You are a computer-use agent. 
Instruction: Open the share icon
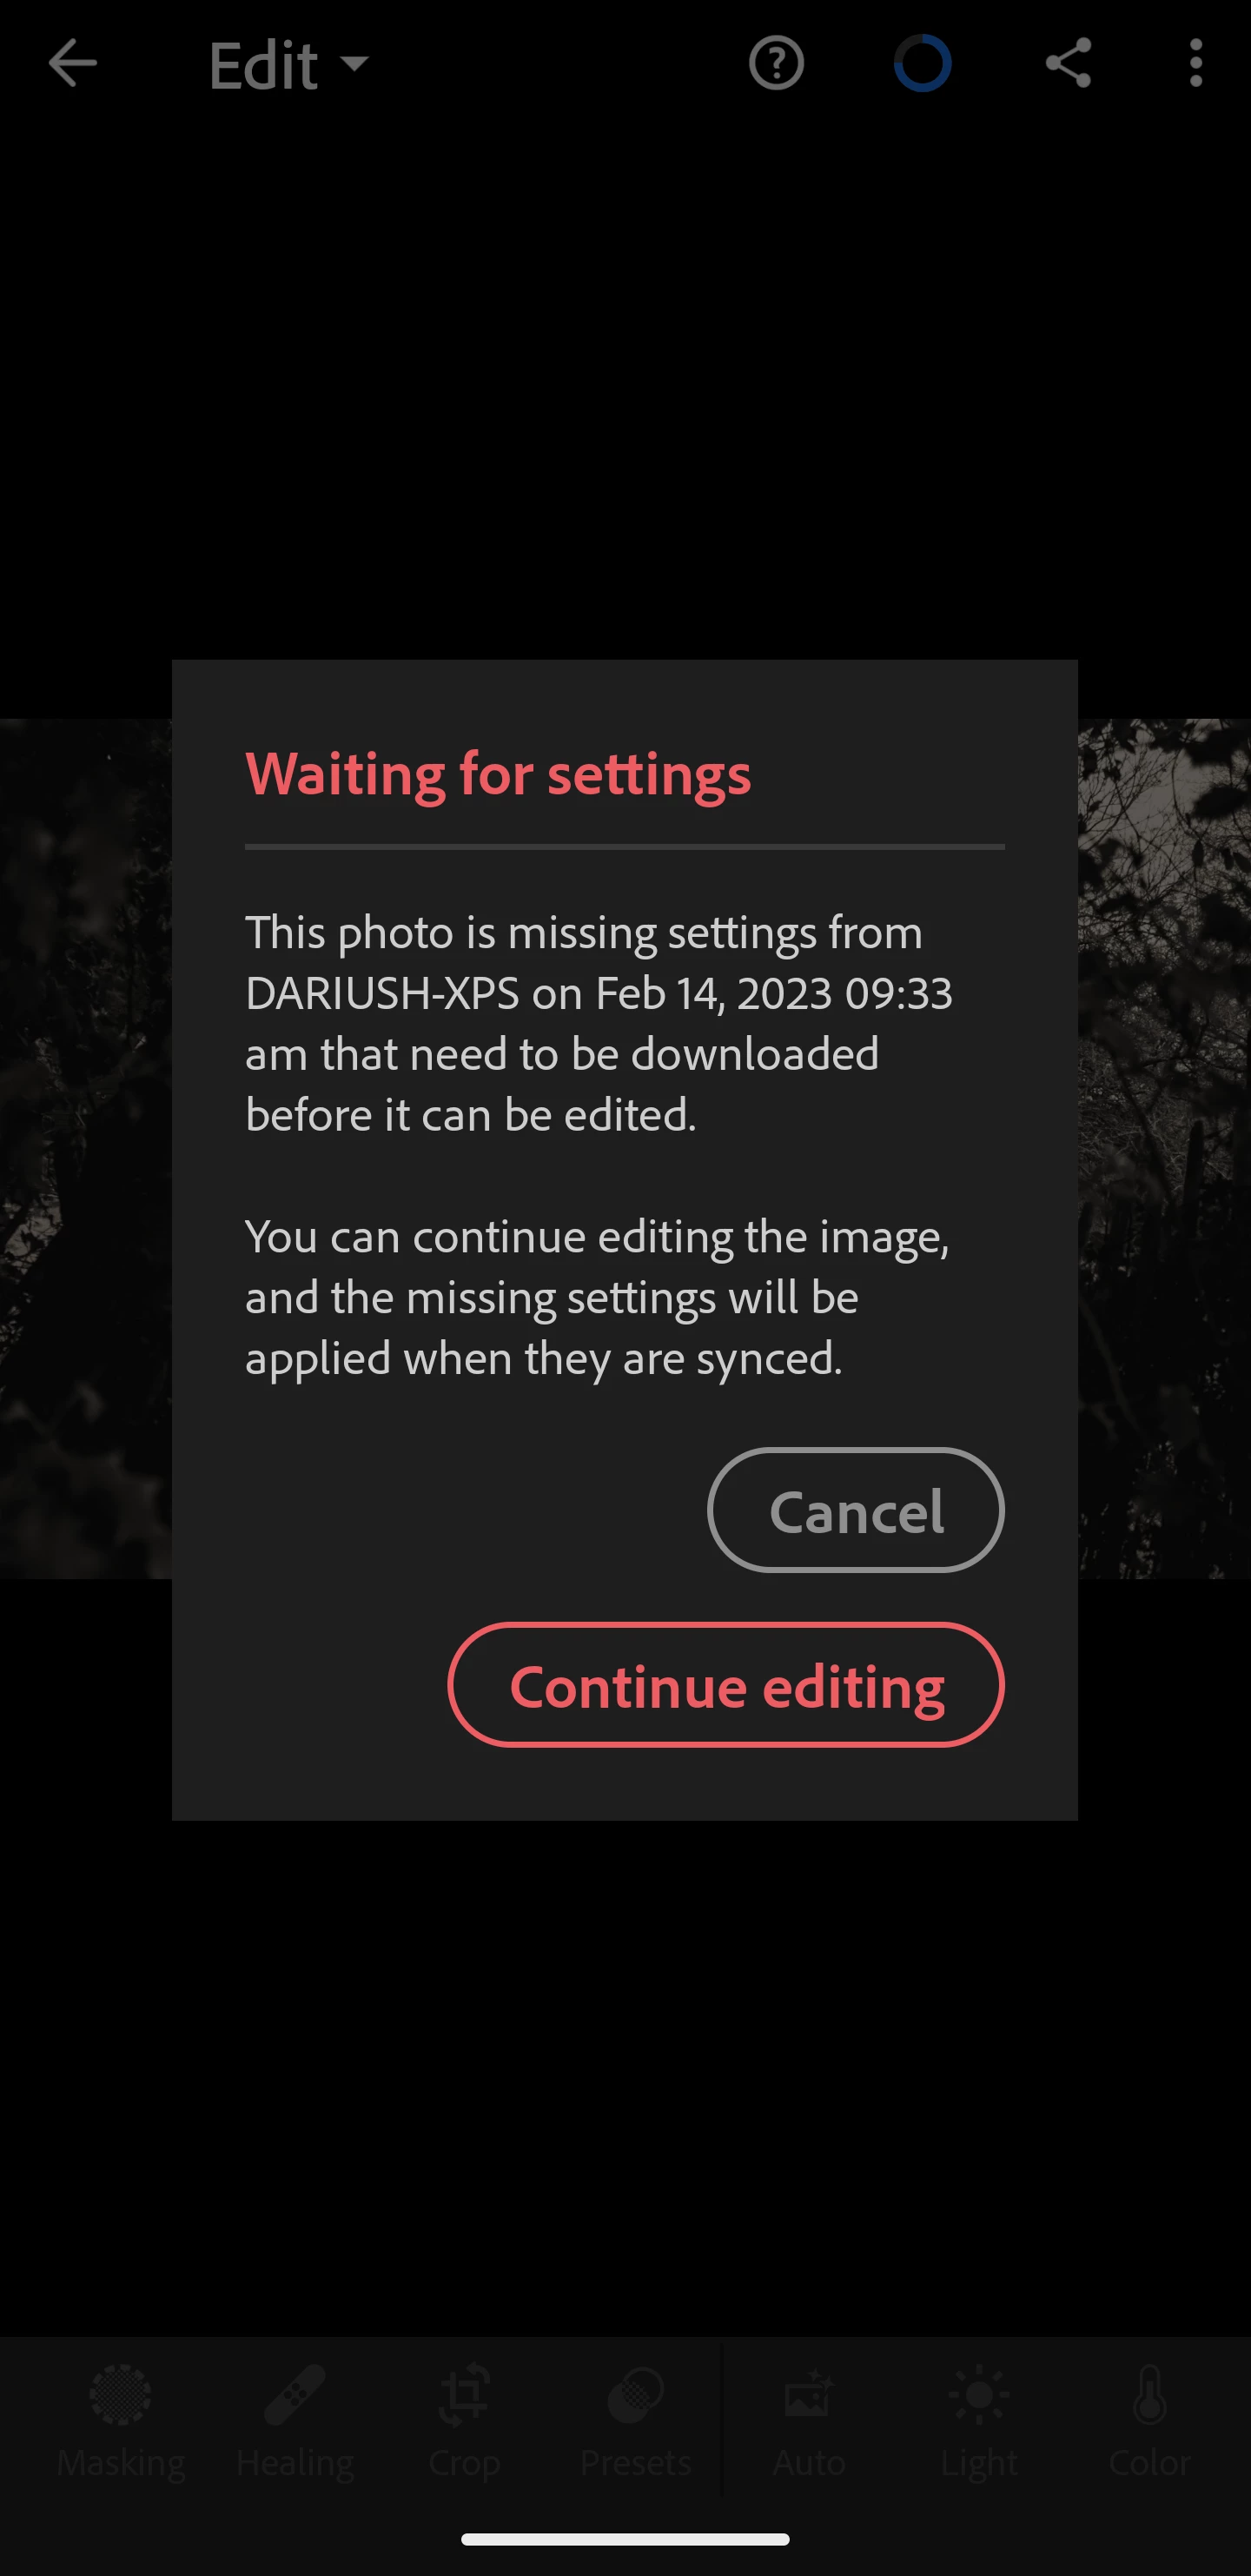pyautogui.click(x=1068, y=64)
